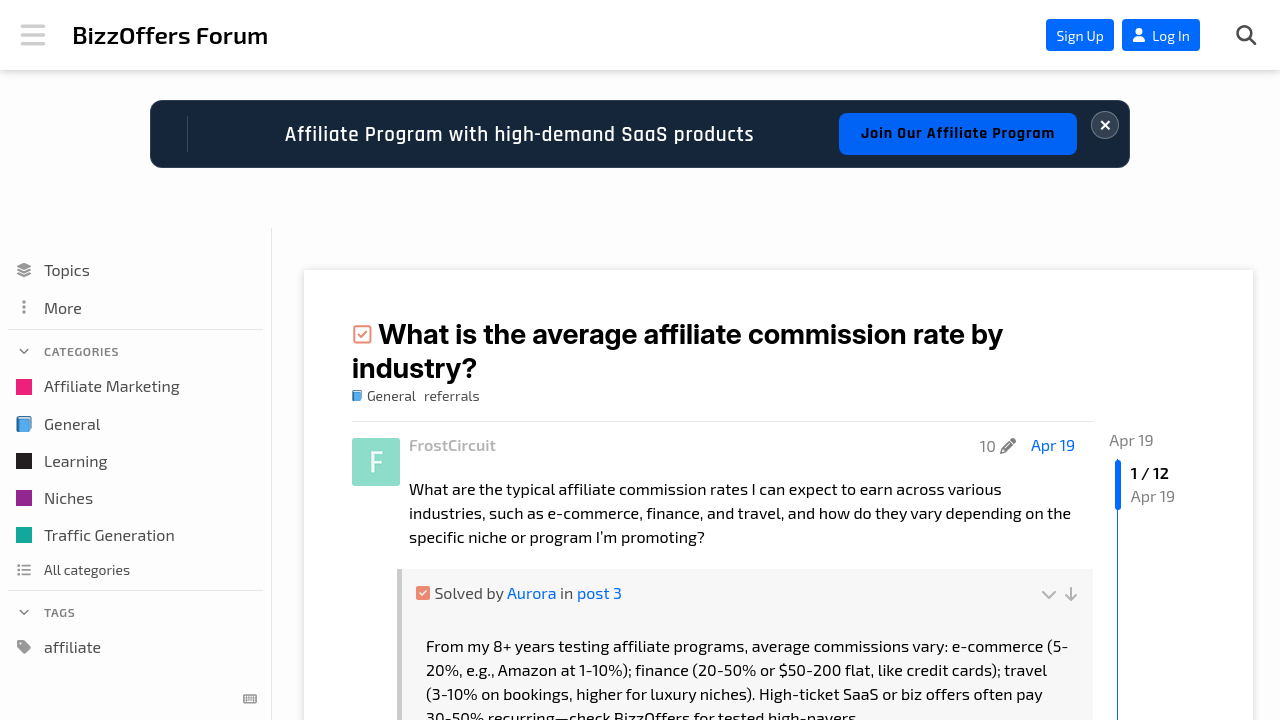
Task: Open BizzOffers Forum home title
Action: [x=170, y=36]
